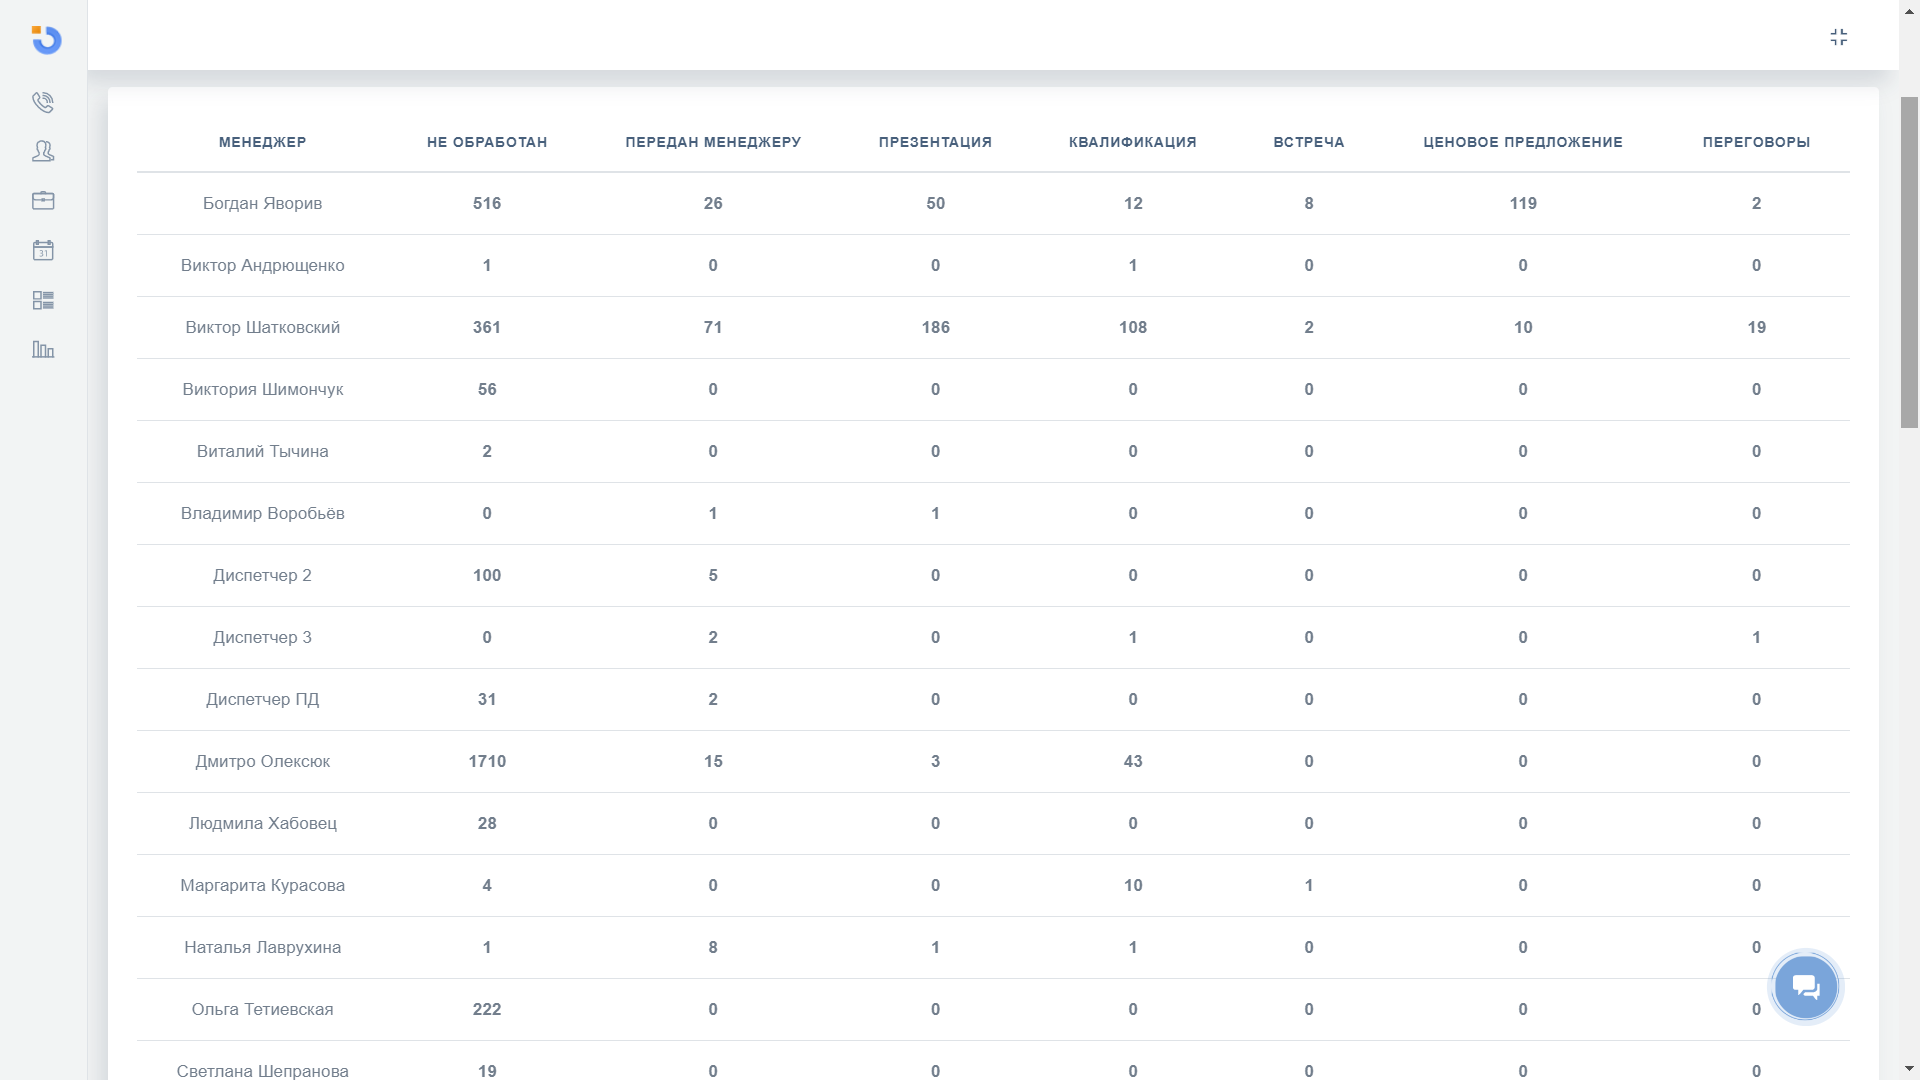This screenshot has width=1920, height=1080.
Task: Open the live chat bubble button
Action: 1805,987
